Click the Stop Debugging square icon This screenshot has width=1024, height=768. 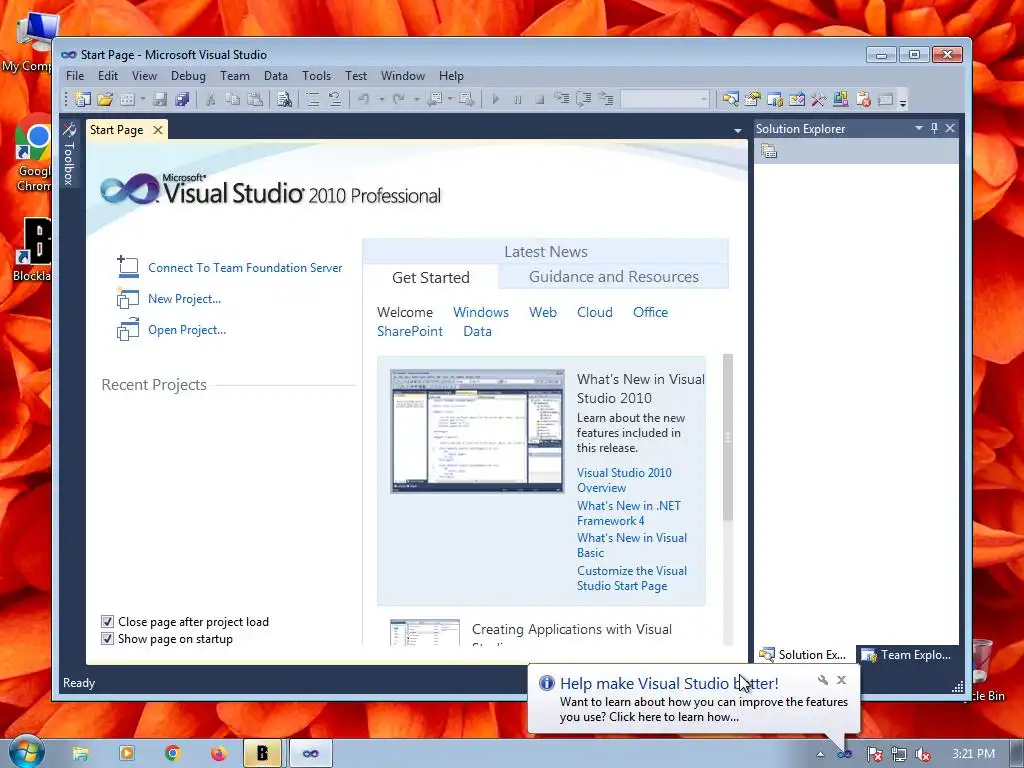pyautogui.click(x=539, y=99)
